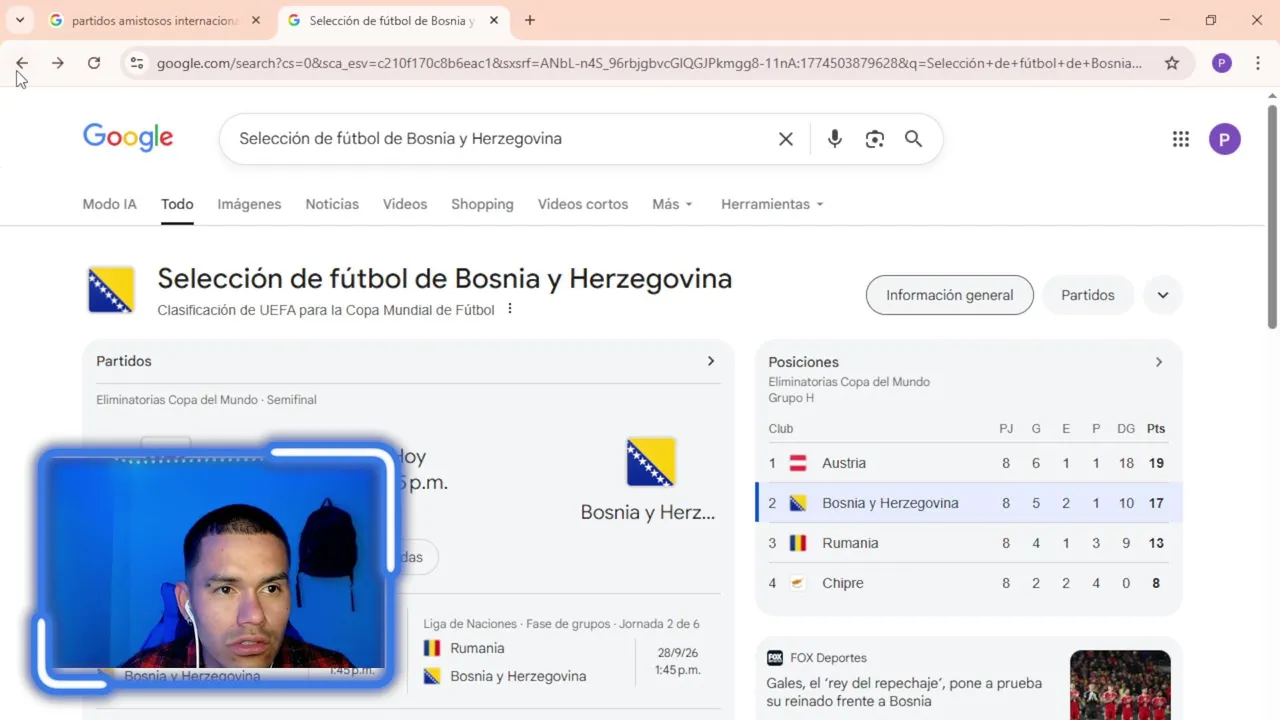Open a new tab with the plus button
Viewport: 1280px width, 720px height.
click(x=530, y=20)
